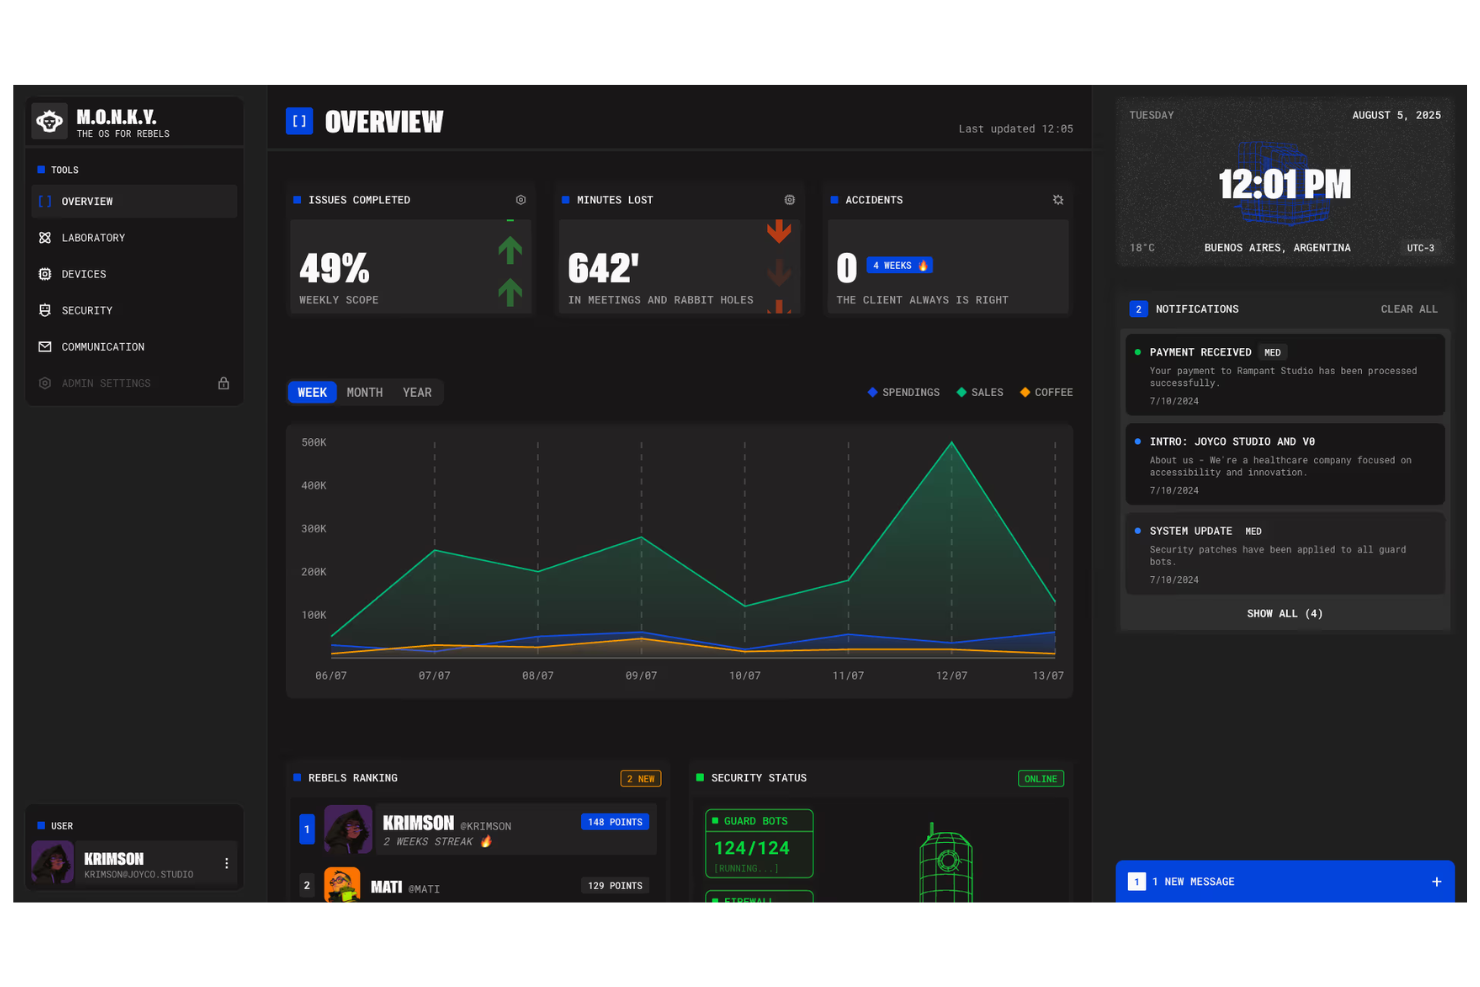Click the 09/07 date label on chart axis
Image resolution: width=1480 pixels, height=987 pixels.
click(641, 676)
